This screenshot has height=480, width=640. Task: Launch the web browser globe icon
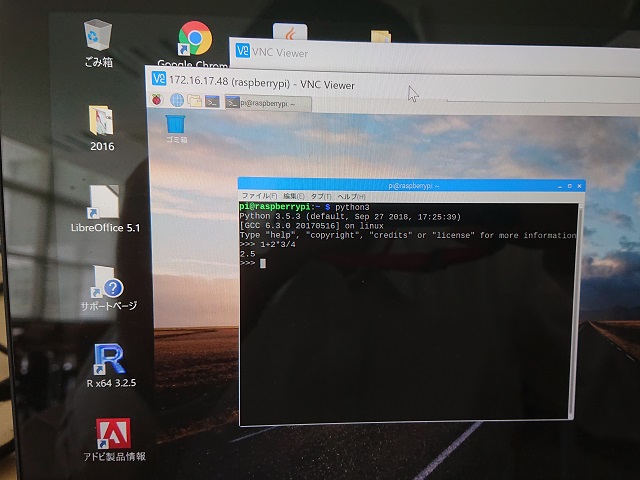pyautogui.click(x=176, y=100)
